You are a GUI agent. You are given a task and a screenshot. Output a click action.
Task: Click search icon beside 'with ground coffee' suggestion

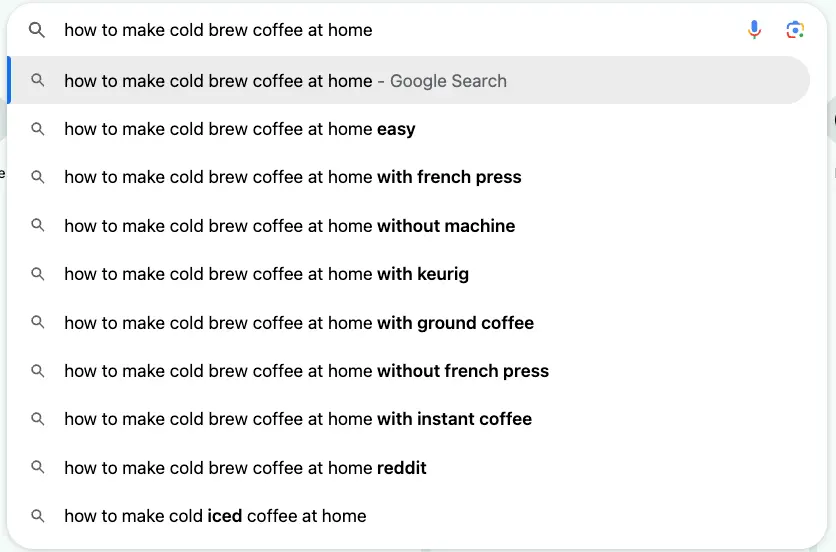[x=37, y=322]
